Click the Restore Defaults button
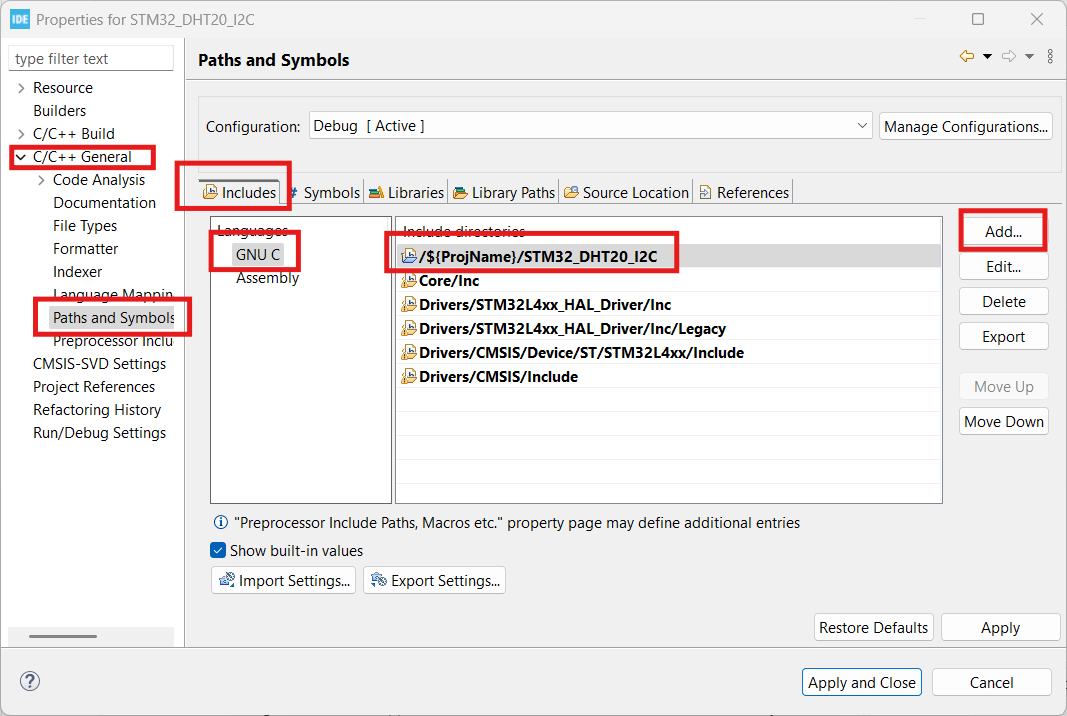 (x=873, y=627)
